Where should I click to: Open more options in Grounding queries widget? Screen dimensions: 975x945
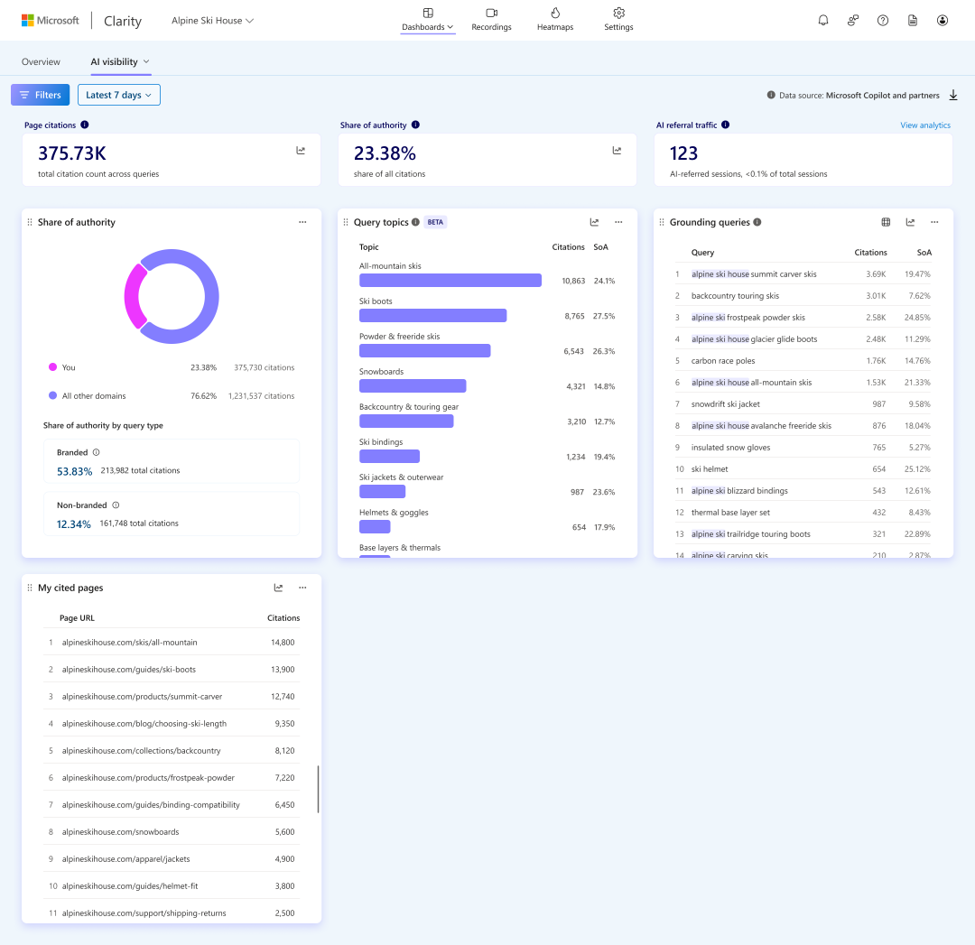point(934,222)
